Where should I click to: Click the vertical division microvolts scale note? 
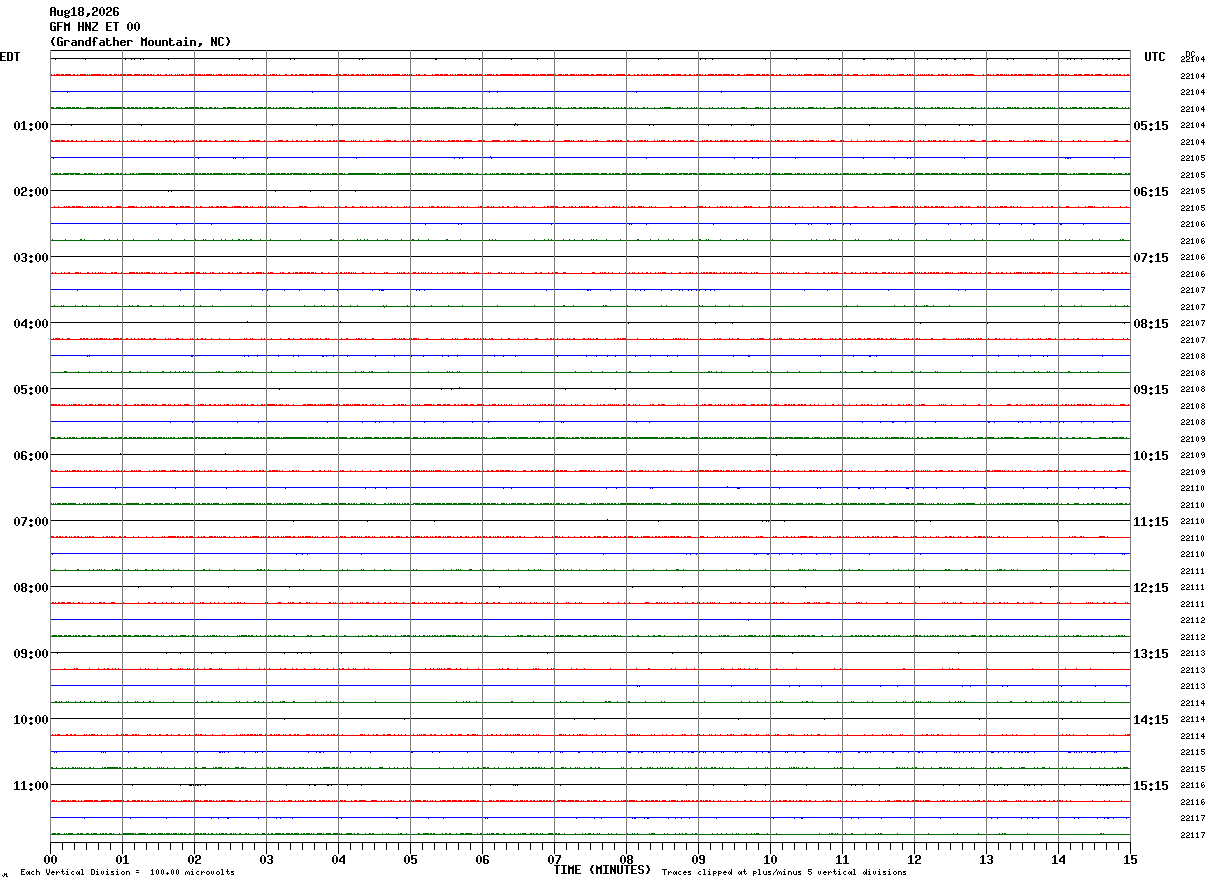click(x=127, y=873)
